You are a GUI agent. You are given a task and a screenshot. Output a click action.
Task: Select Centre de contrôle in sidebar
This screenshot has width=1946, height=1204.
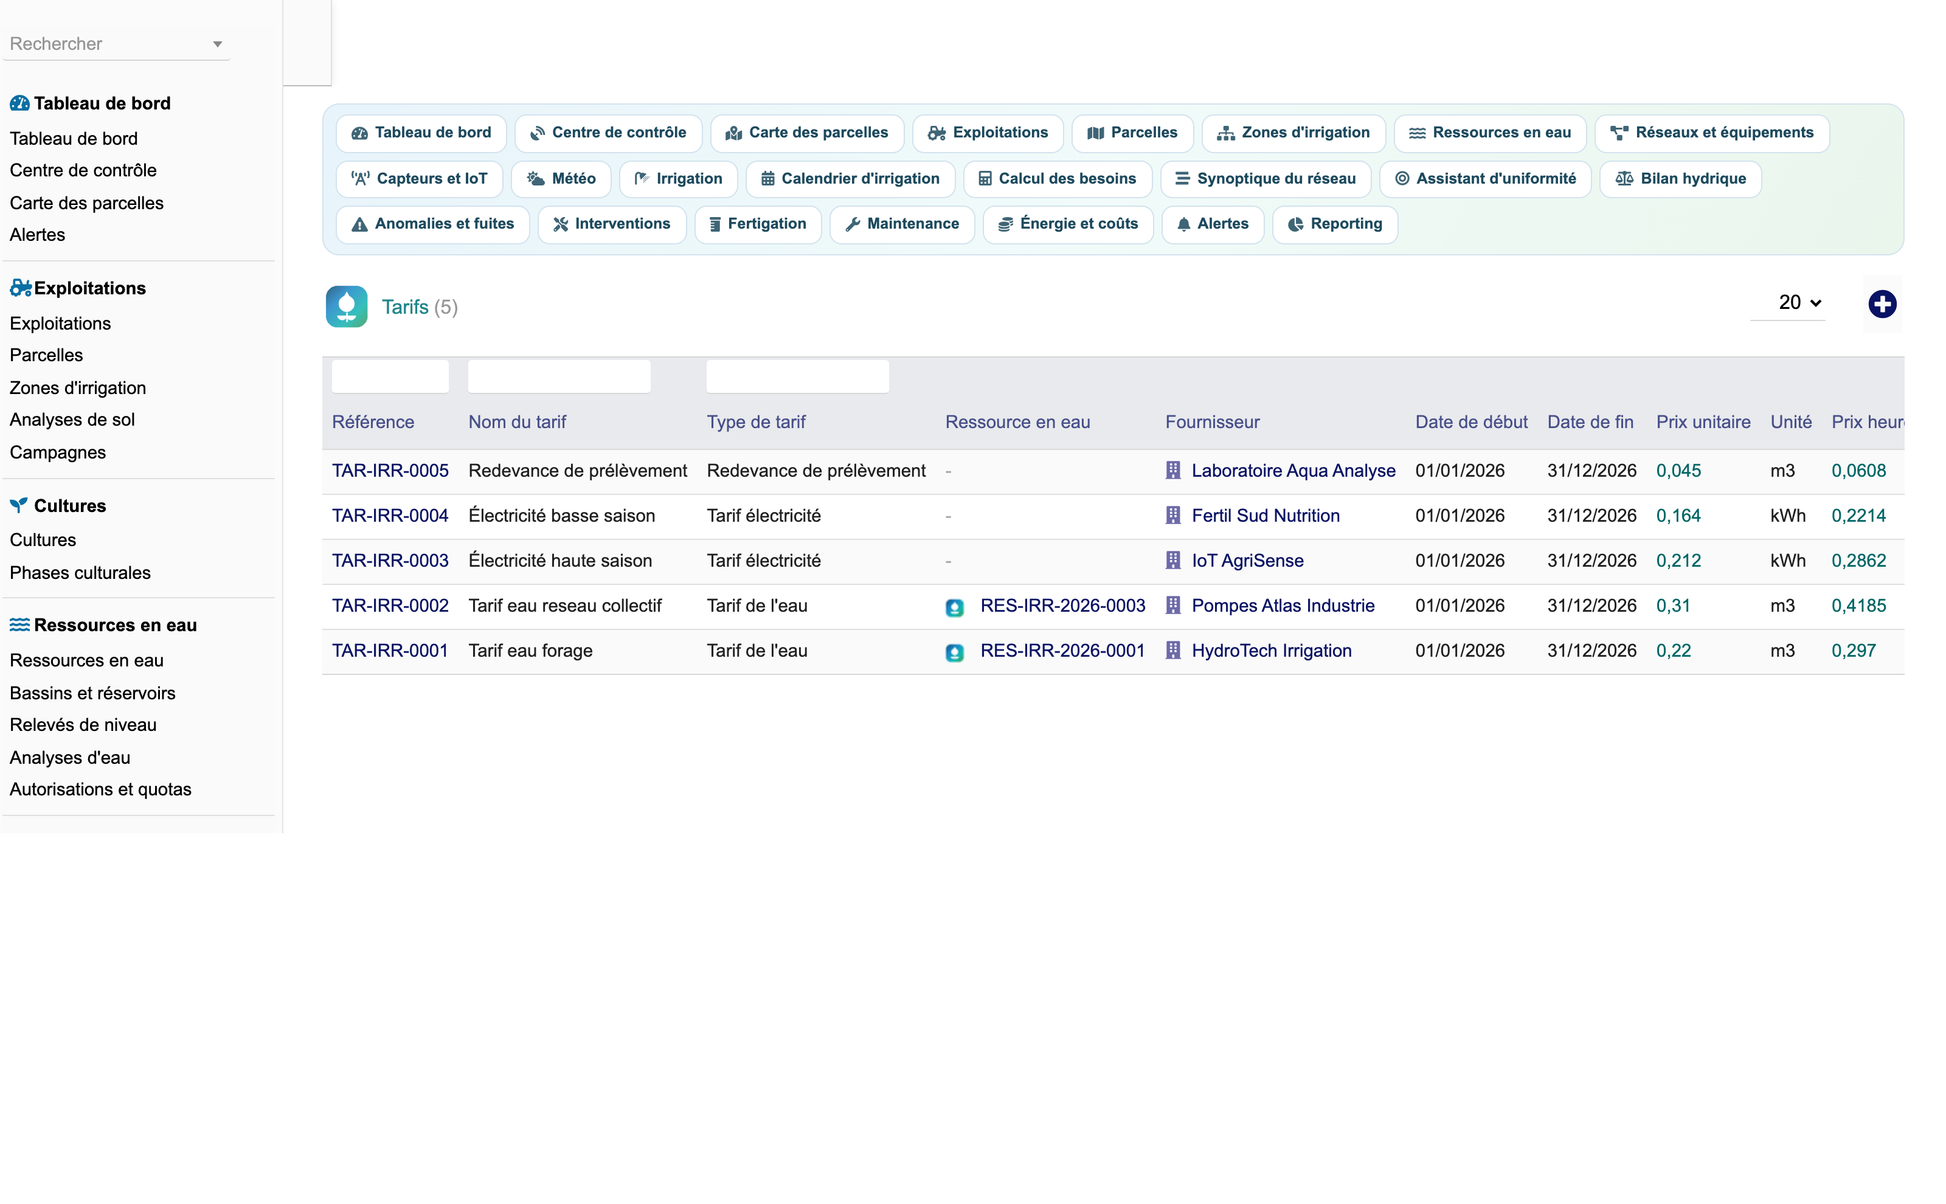point(83,170)
